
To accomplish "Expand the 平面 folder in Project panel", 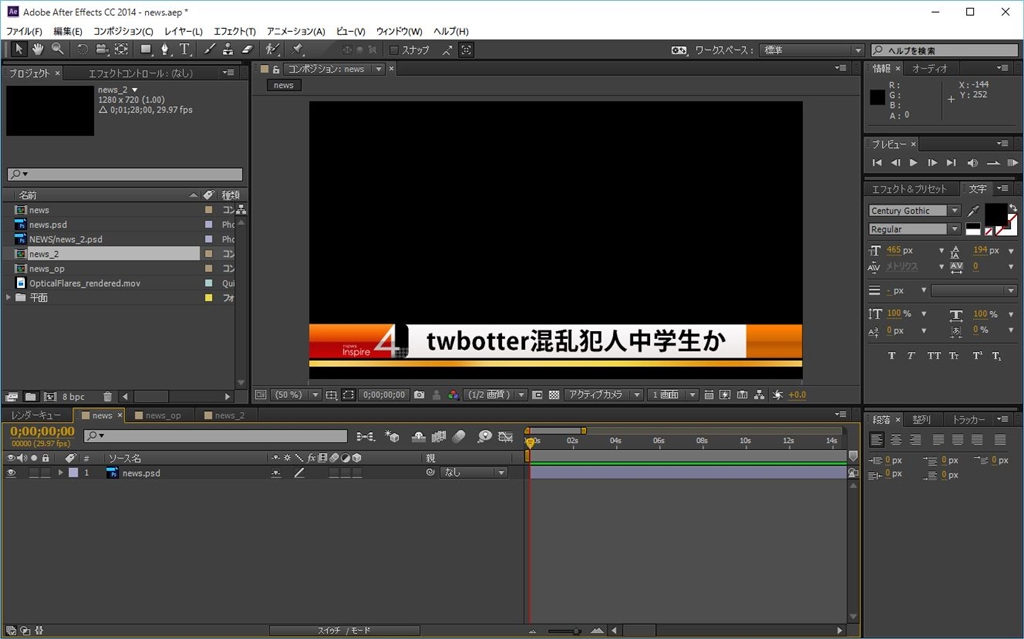I will 8,297.
